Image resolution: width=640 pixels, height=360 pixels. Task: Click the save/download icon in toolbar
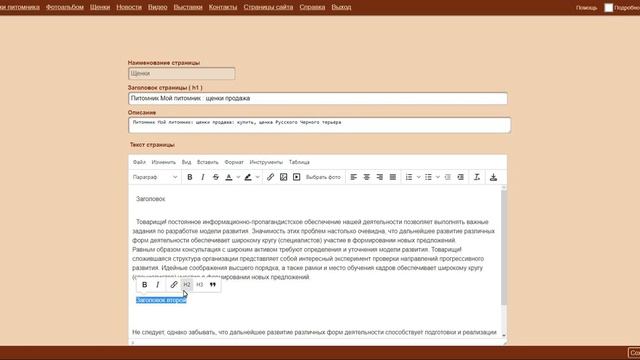tap(493, 177)
